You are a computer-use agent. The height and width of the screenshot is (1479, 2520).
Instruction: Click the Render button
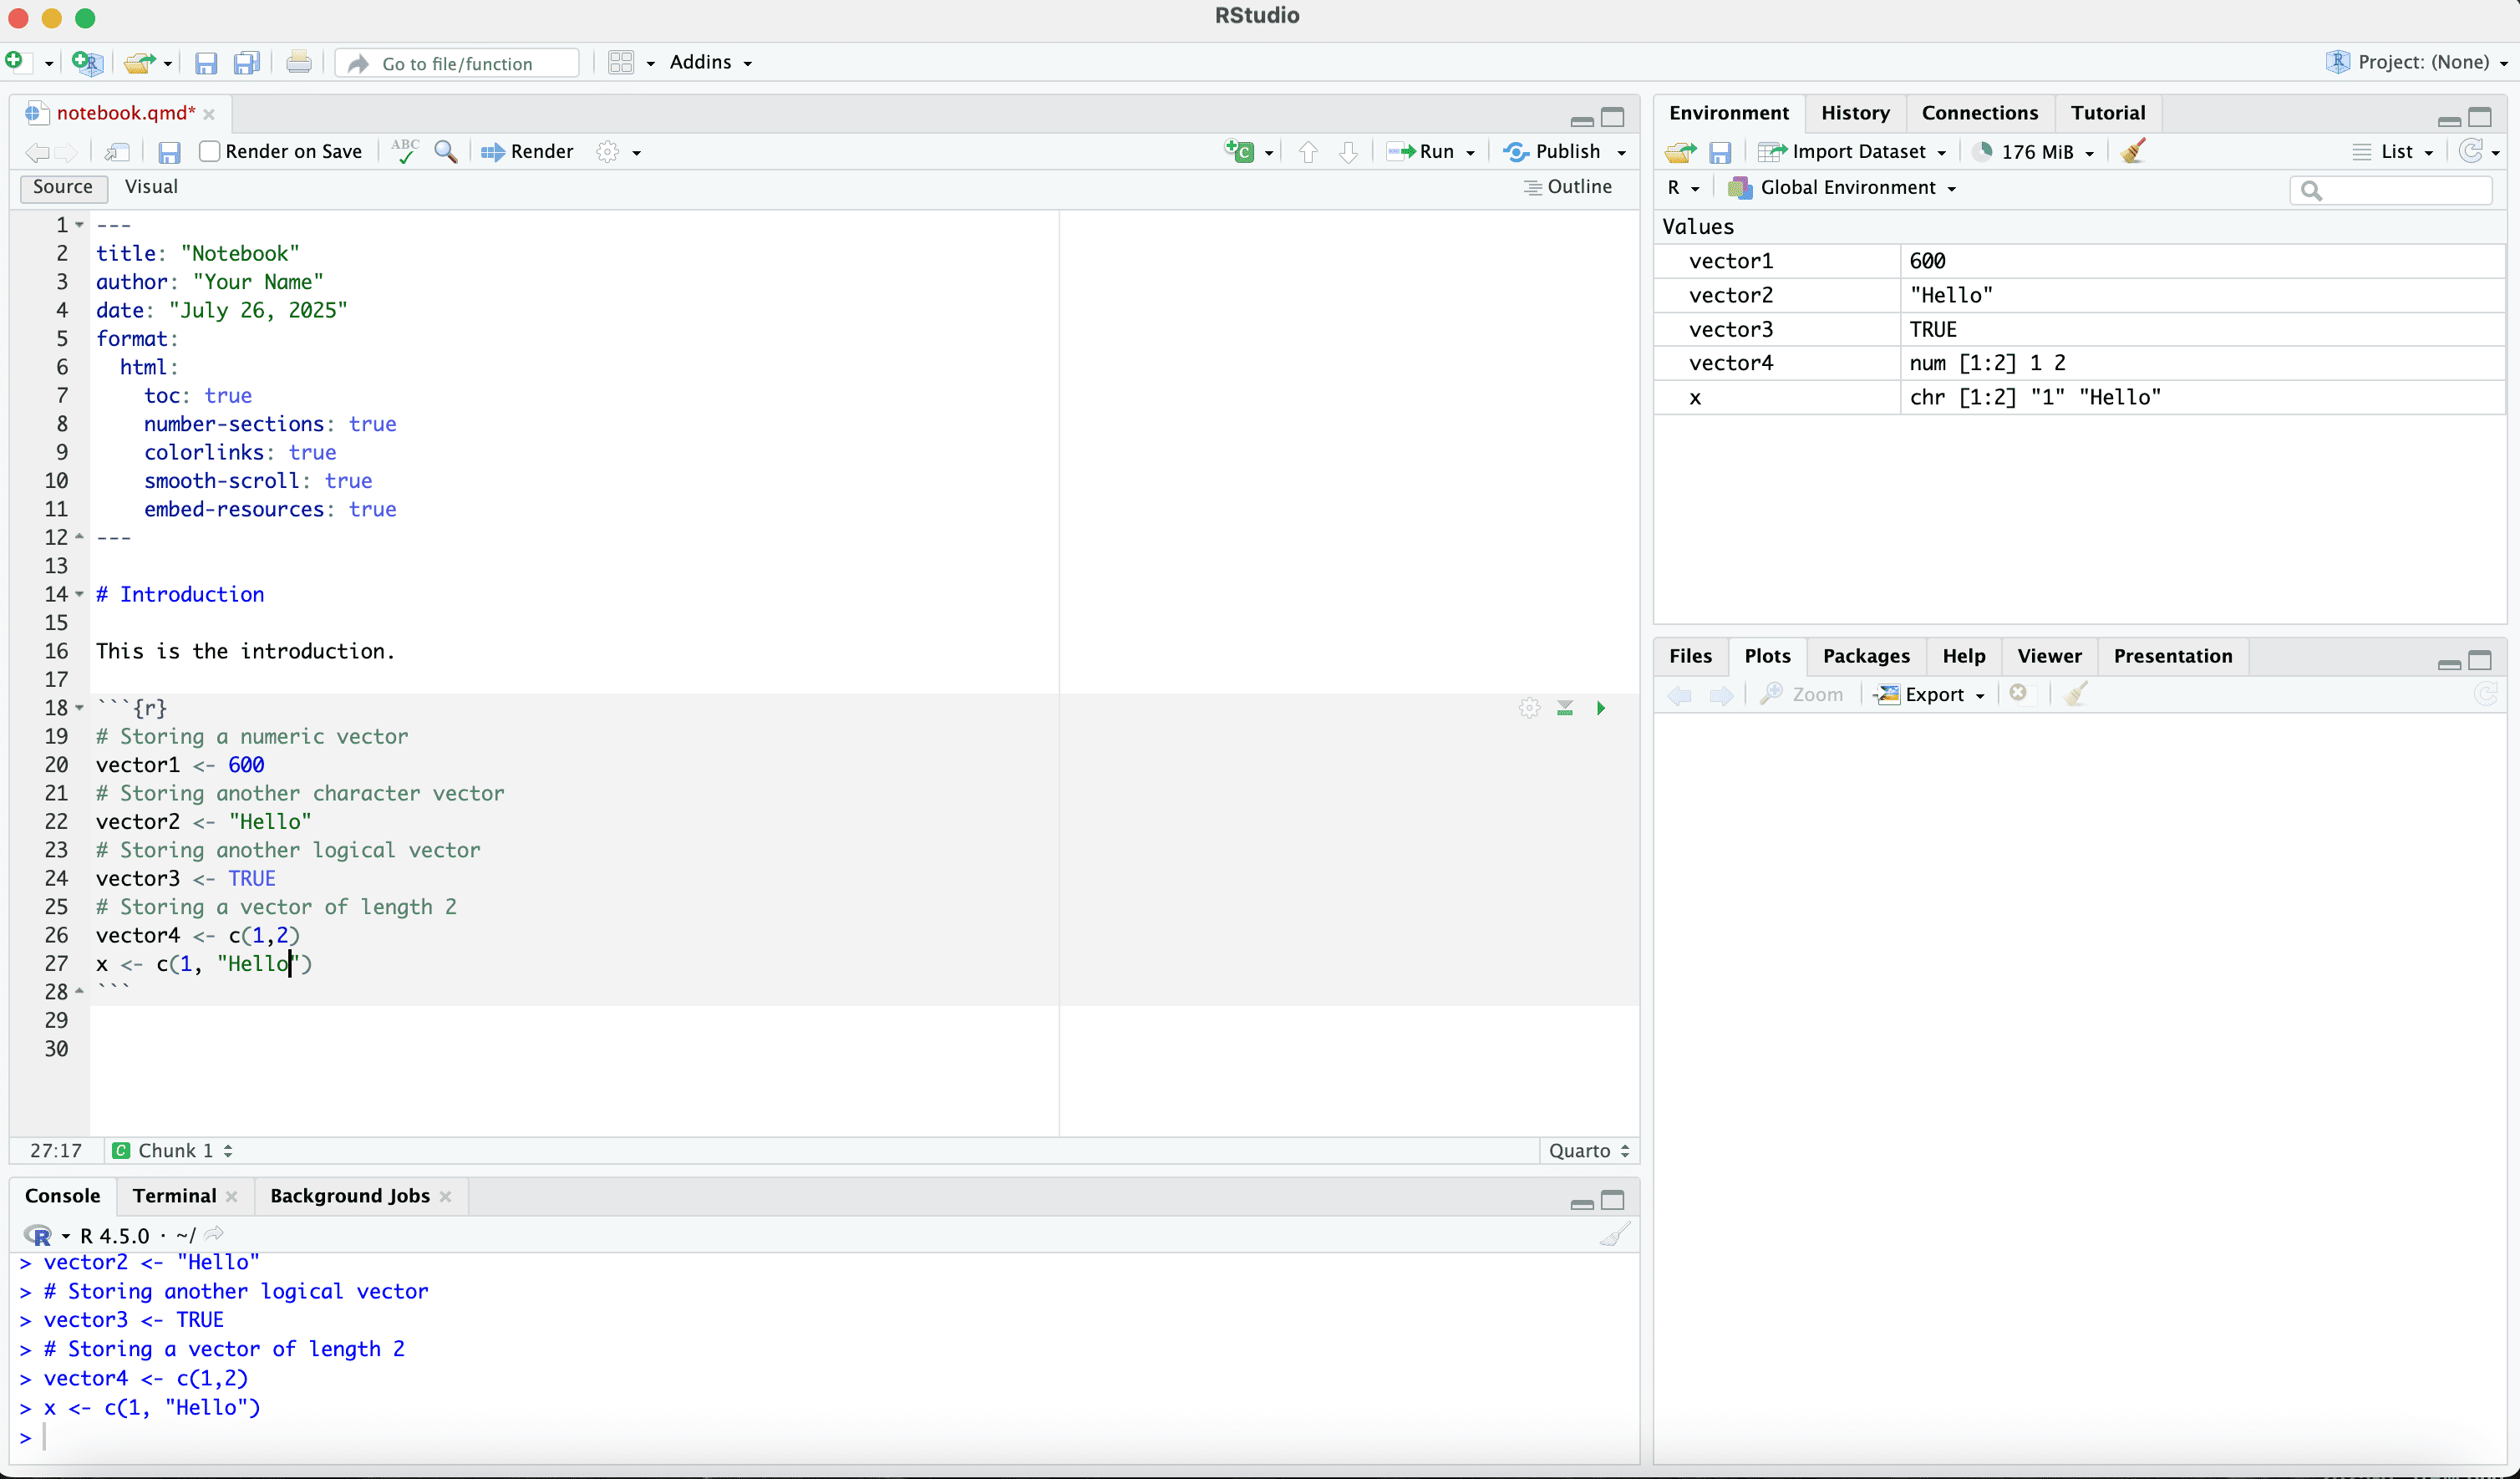(x=528, y=151)
